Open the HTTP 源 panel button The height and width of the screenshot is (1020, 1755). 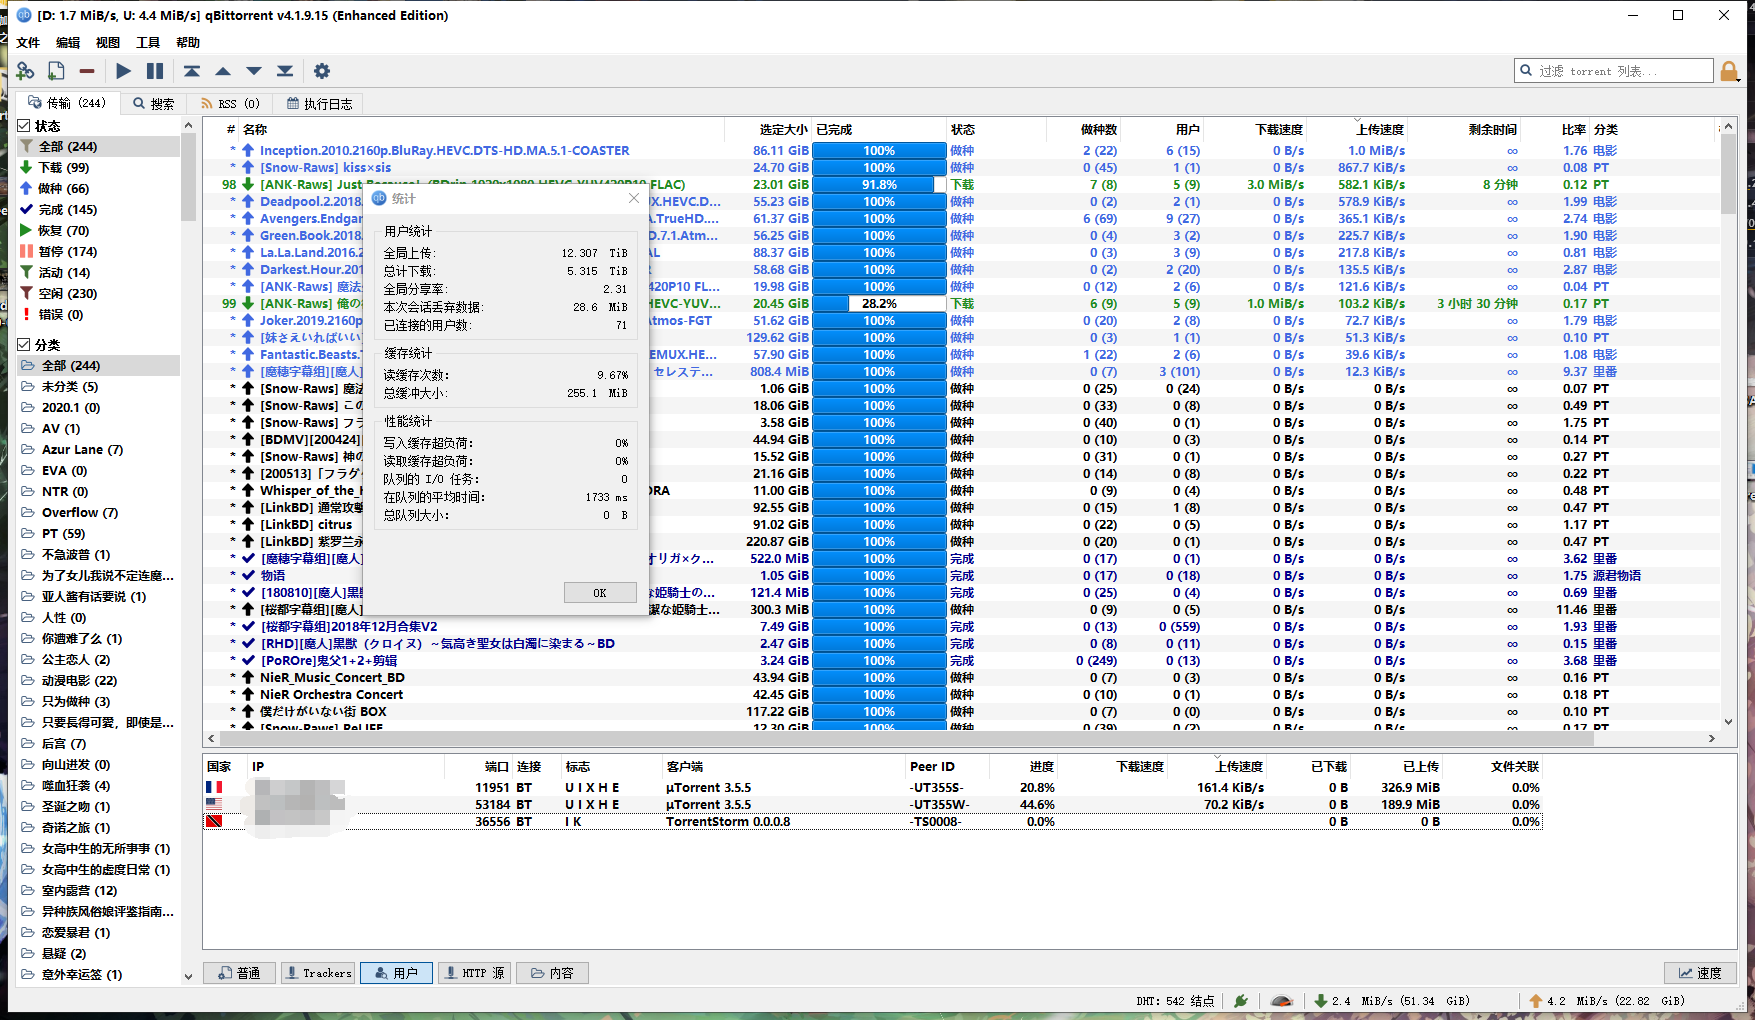click(x=475, y=973)
